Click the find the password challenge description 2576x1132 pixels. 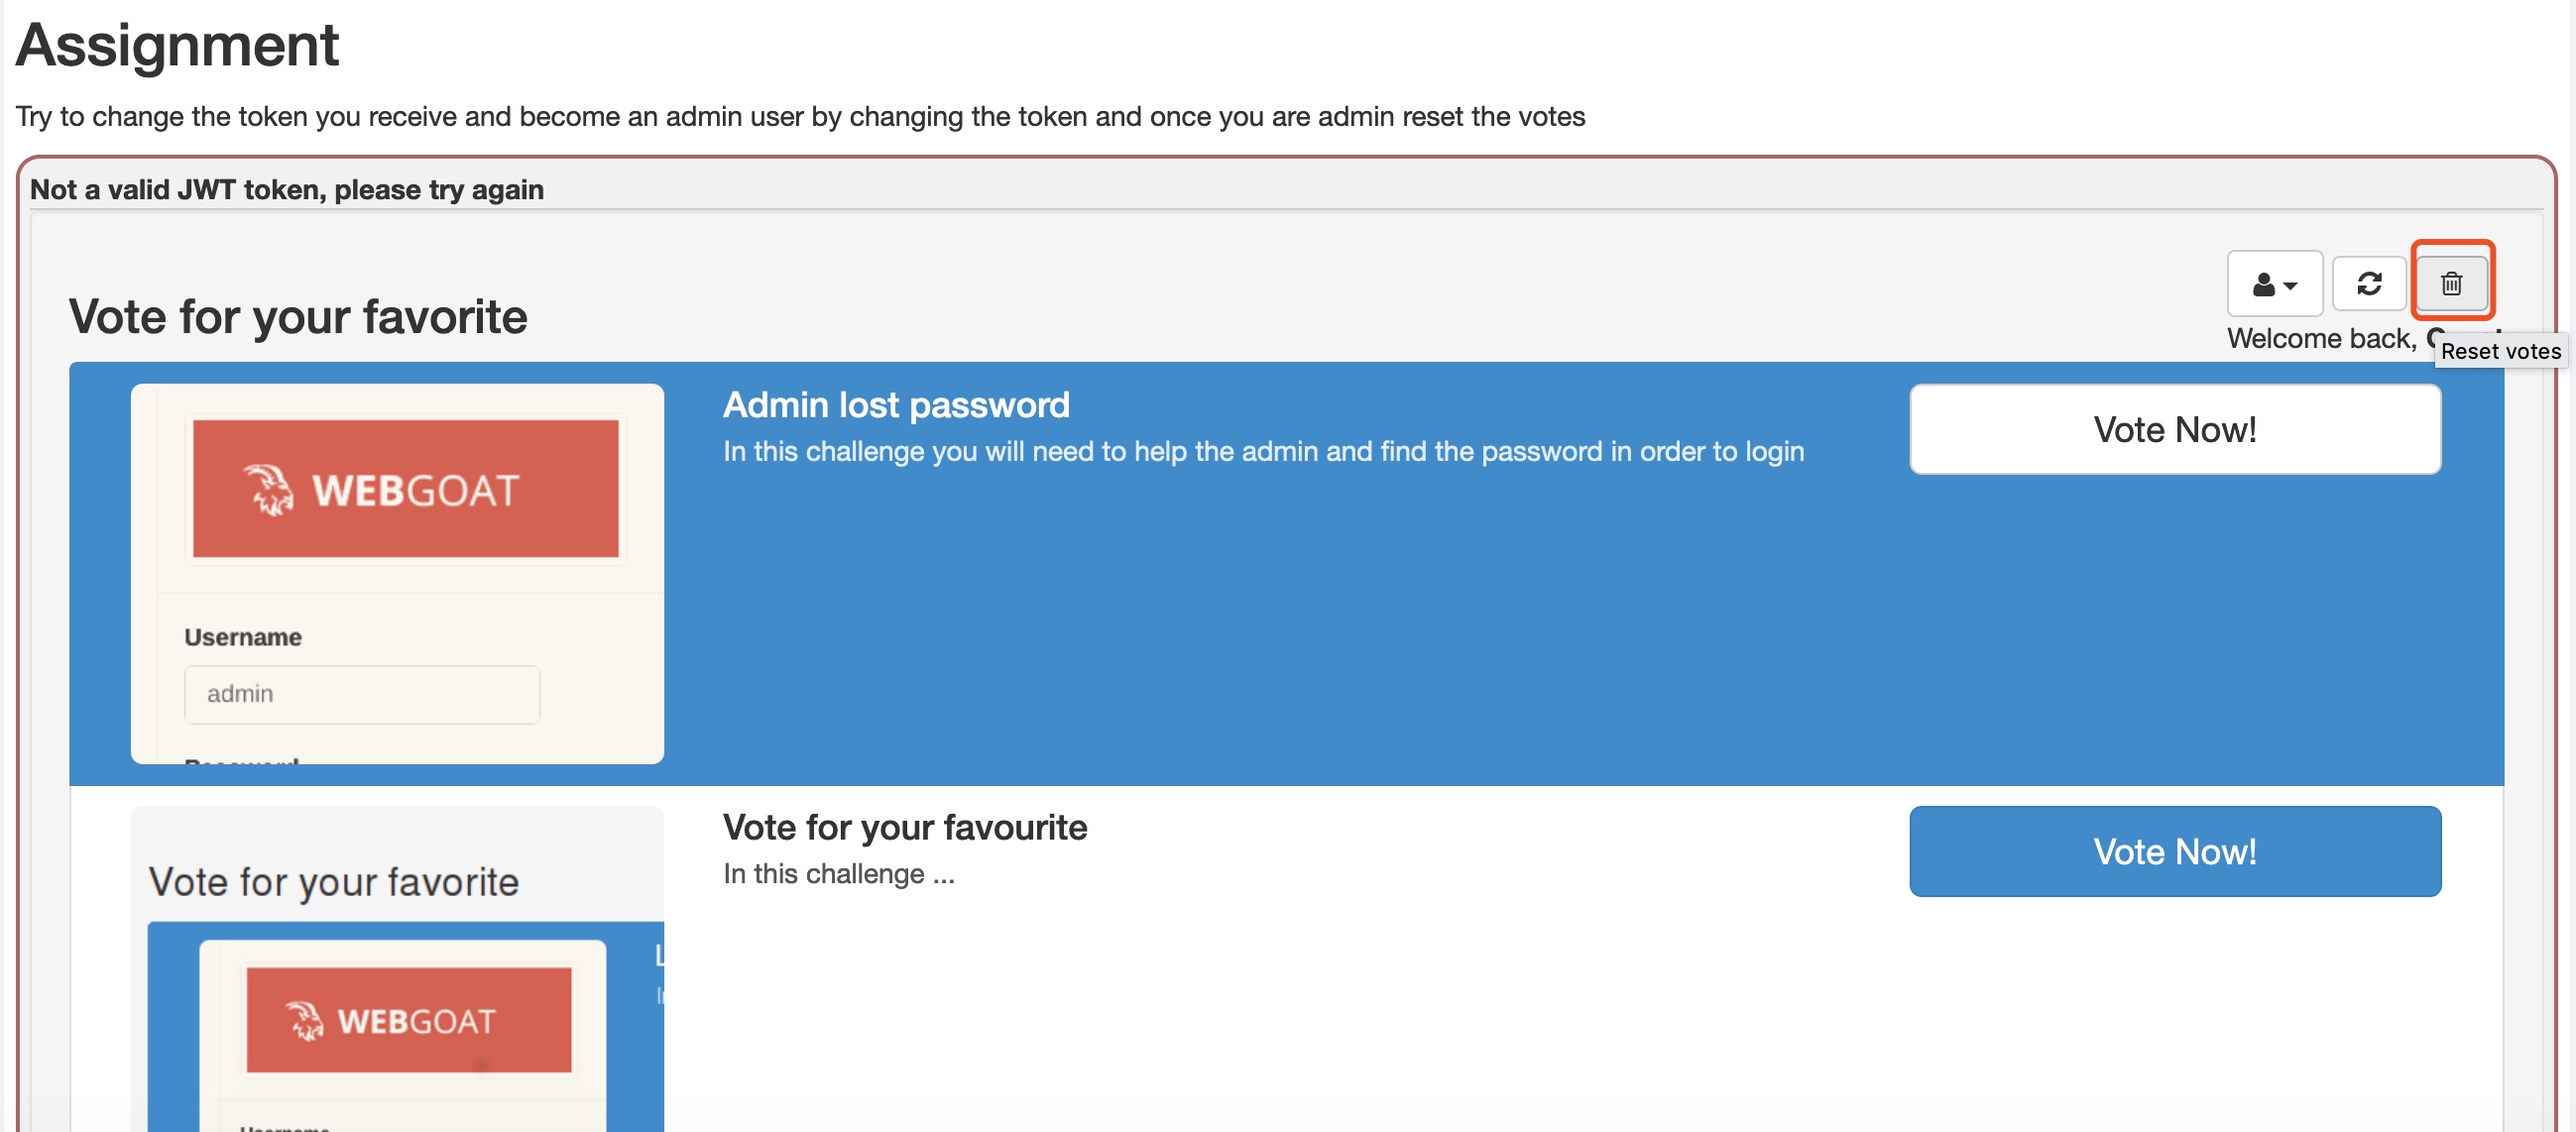pyautogui.click(x=1264, y=452)
